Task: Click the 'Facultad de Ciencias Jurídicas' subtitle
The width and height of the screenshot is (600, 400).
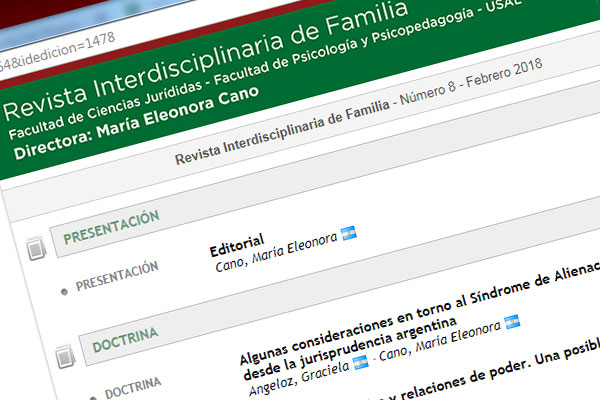Action: (105, 110)
